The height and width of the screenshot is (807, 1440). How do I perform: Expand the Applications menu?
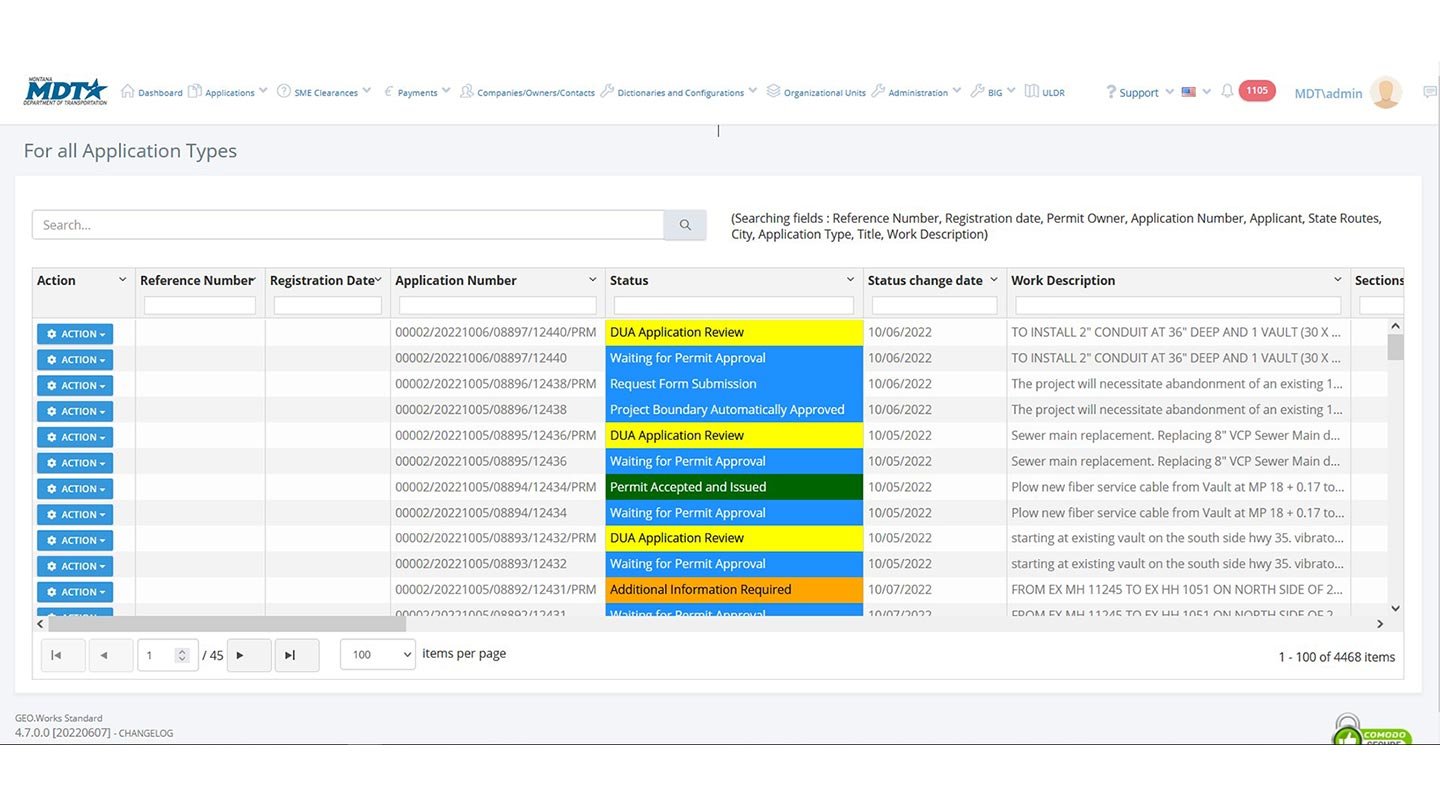229,92
